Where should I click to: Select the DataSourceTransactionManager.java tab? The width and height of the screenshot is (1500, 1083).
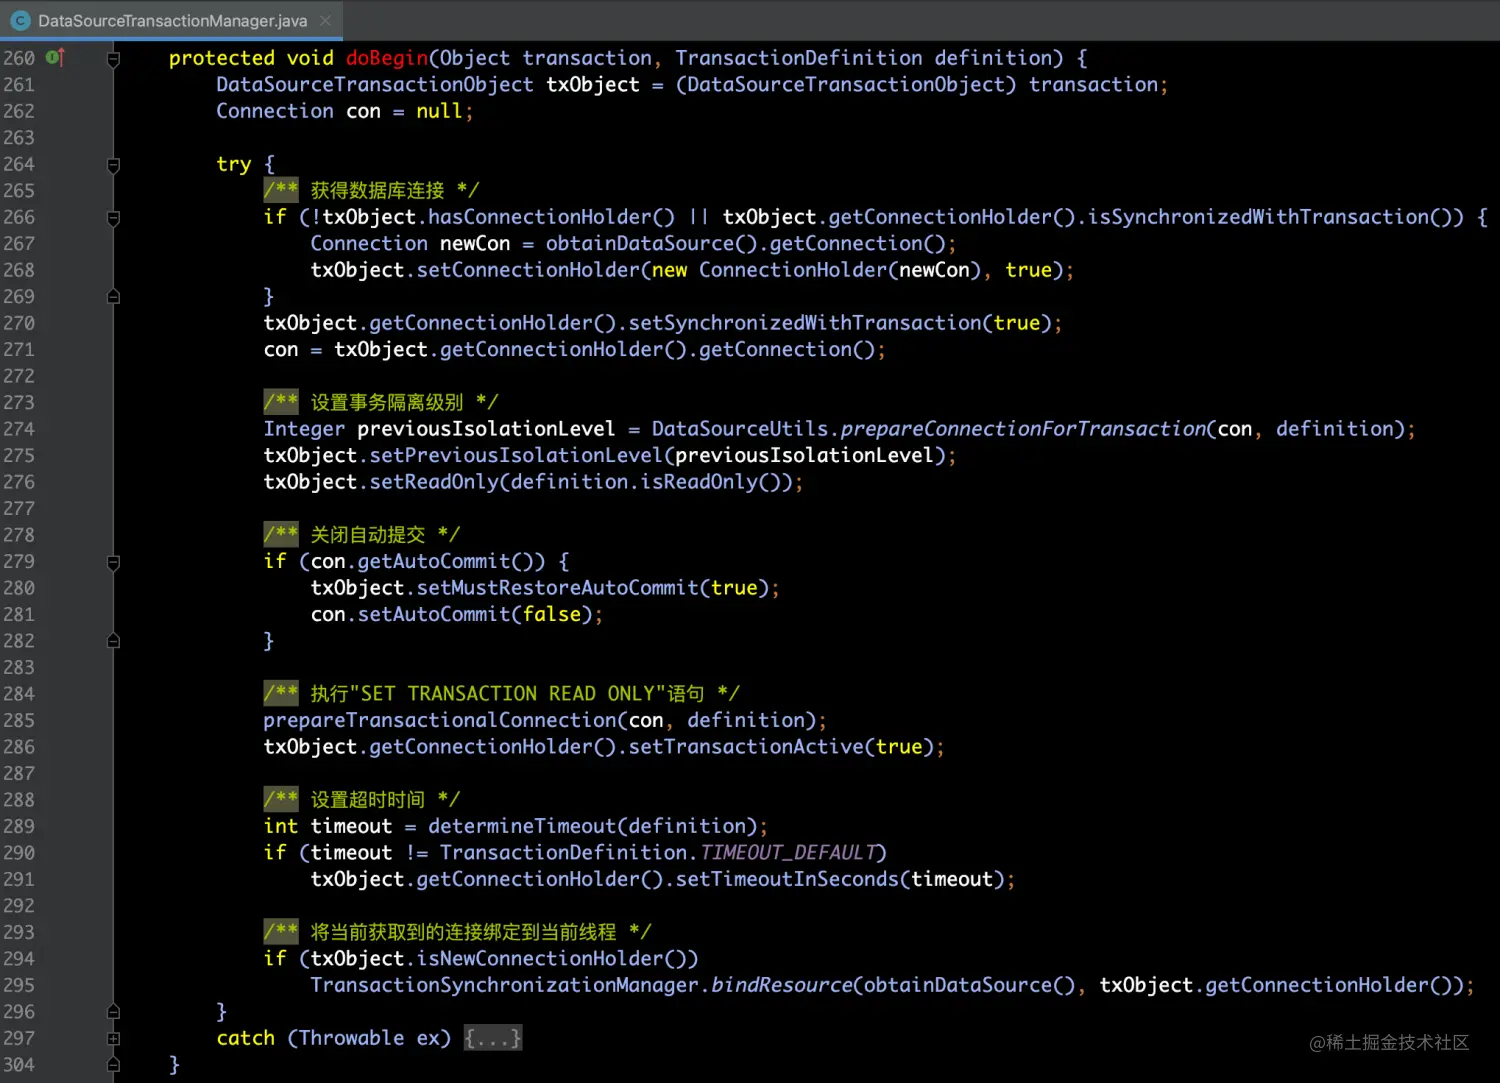click(x=171, y=20)
